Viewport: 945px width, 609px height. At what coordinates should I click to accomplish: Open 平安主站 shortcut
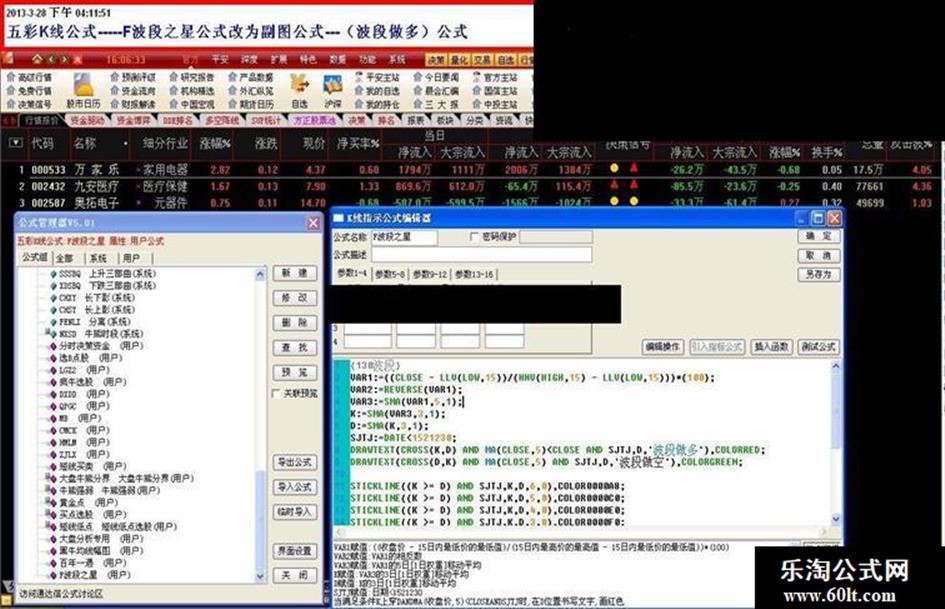[377, 77]
